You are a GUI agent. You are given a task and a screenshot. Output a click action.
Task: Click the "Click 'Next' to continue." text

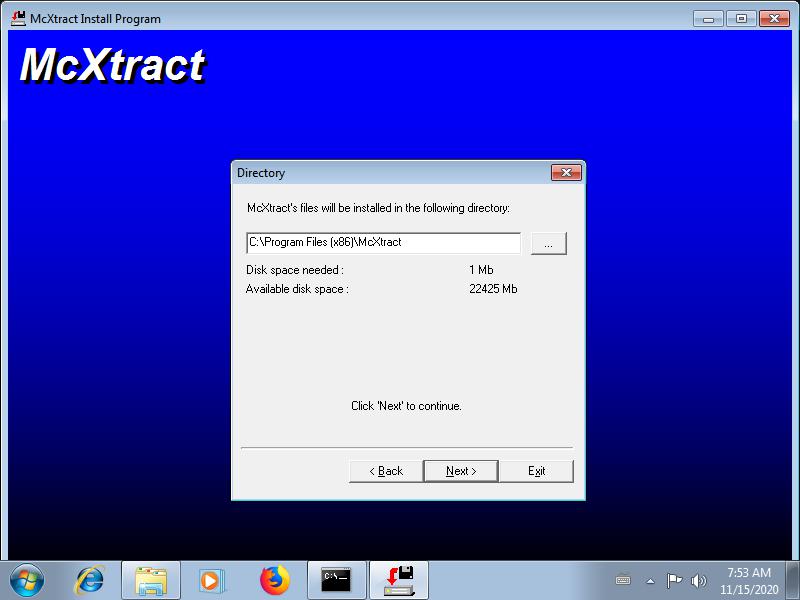(406, 406)
